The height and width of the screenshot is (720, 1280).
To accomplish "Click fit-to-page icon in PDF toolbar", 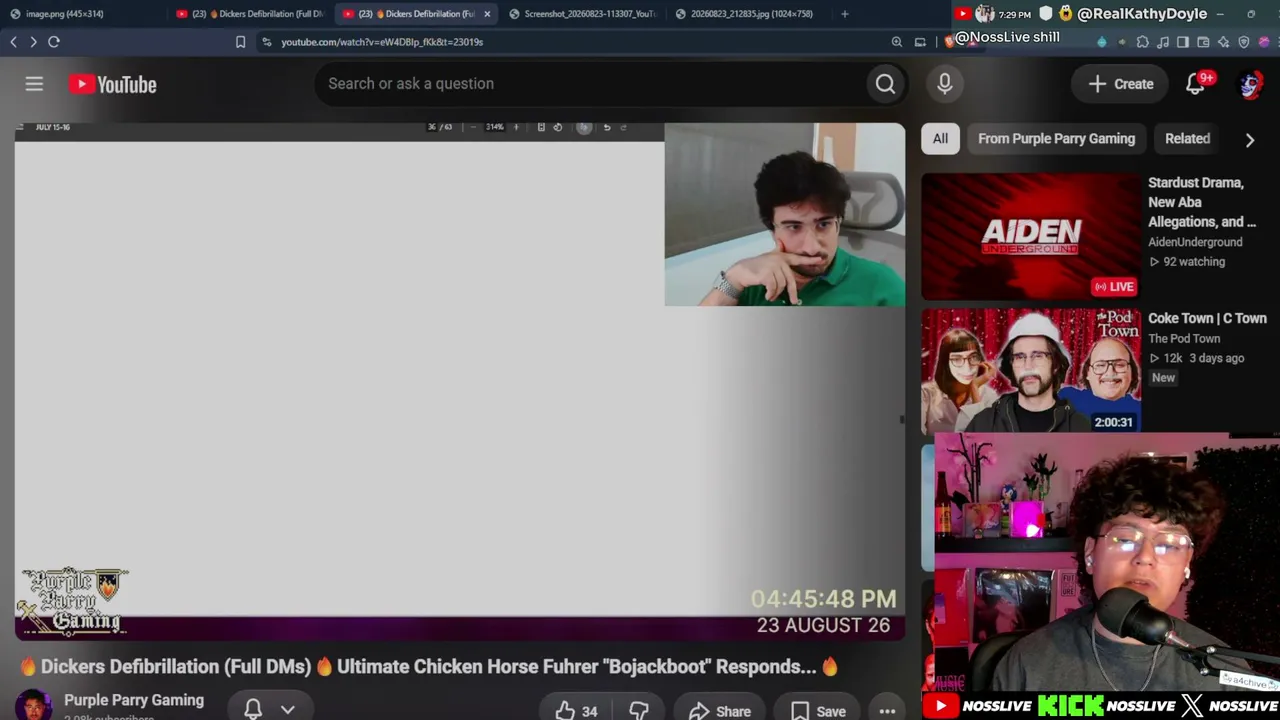I will click(541, 127).
